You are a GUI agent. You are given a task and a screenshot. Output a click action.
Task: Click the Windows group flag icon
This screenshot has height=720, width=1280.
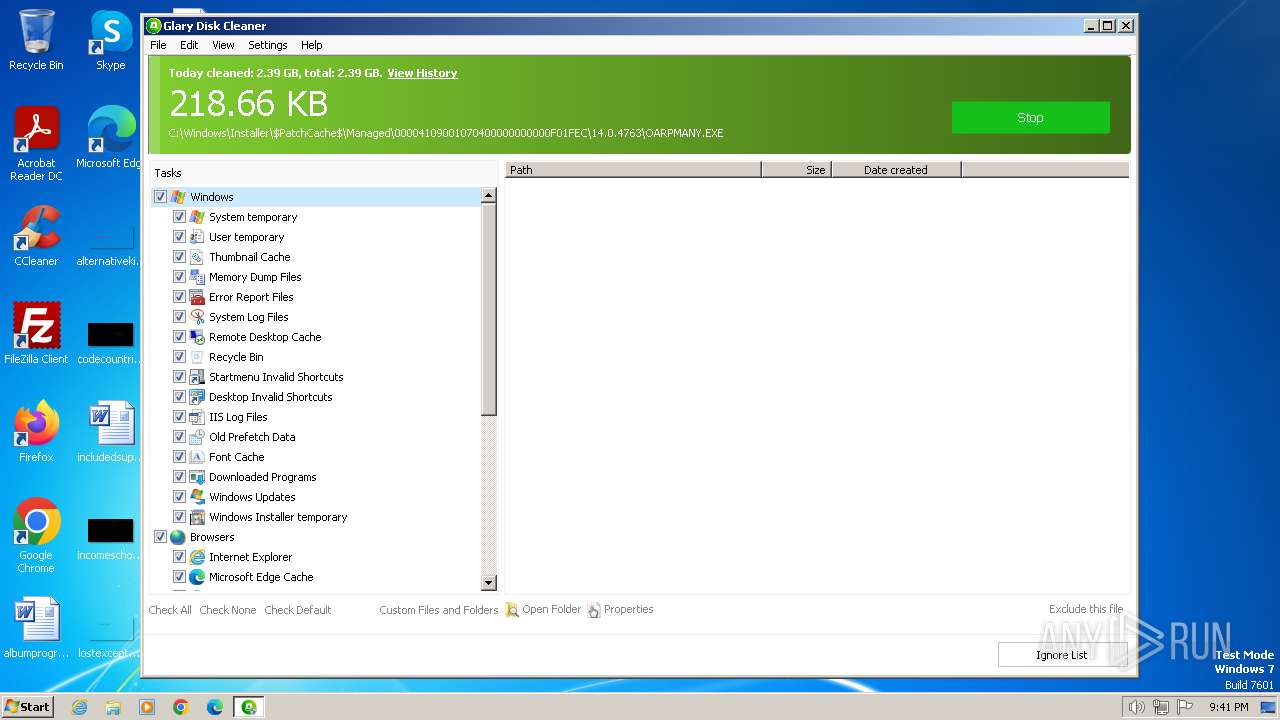click(178, 197)
